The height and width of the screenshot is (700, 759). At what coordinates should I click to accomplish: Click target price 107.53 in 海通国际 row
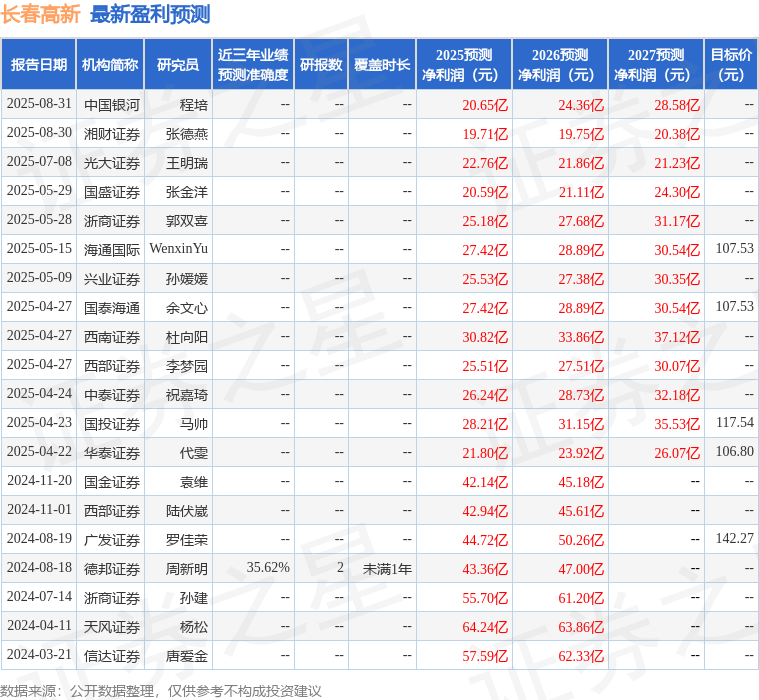pos(735,248)
